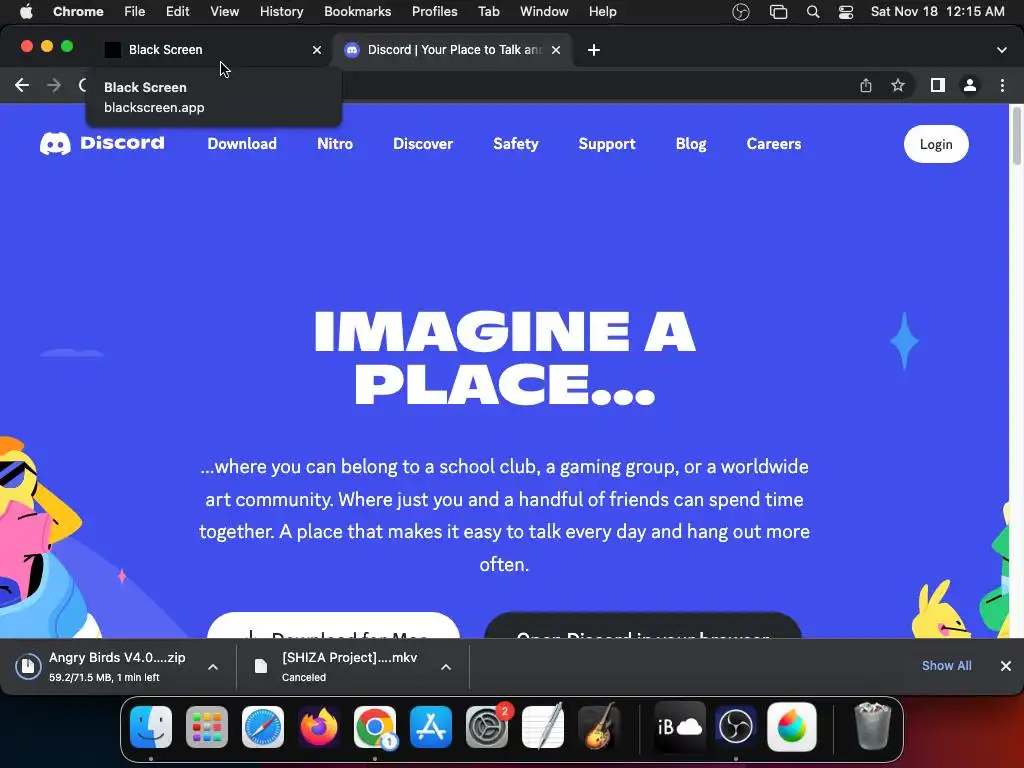Open OBS from the Dock

tap(736, 726)
